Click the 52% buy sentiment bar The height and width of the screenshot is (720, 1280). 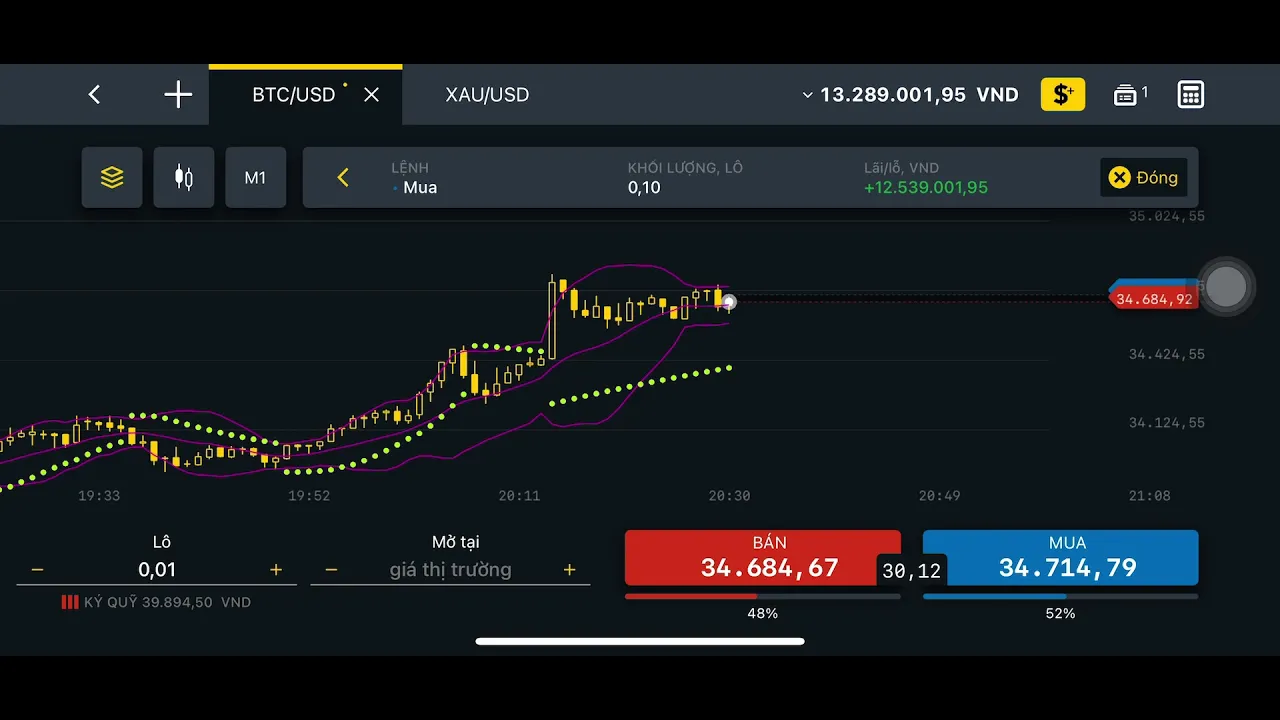tap(1060, 597)
